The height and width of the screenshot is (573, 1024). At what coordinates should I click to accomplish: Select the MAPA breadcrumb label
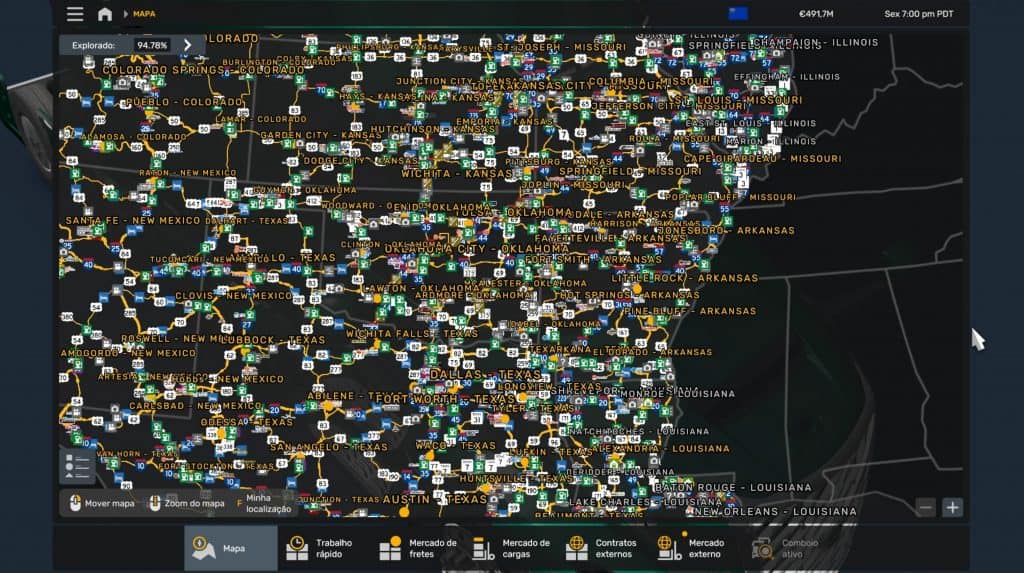point(144,14)
